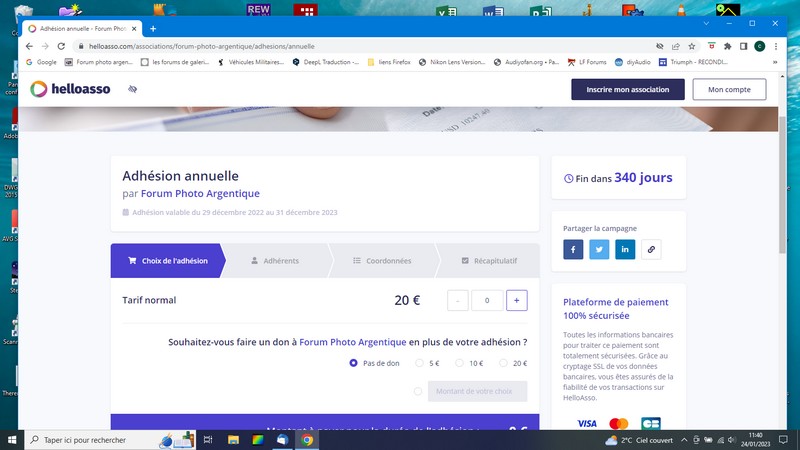Go to the Choix de l'adhésion step
This screenshot has height=450, width=800.
tap(168, 261)
